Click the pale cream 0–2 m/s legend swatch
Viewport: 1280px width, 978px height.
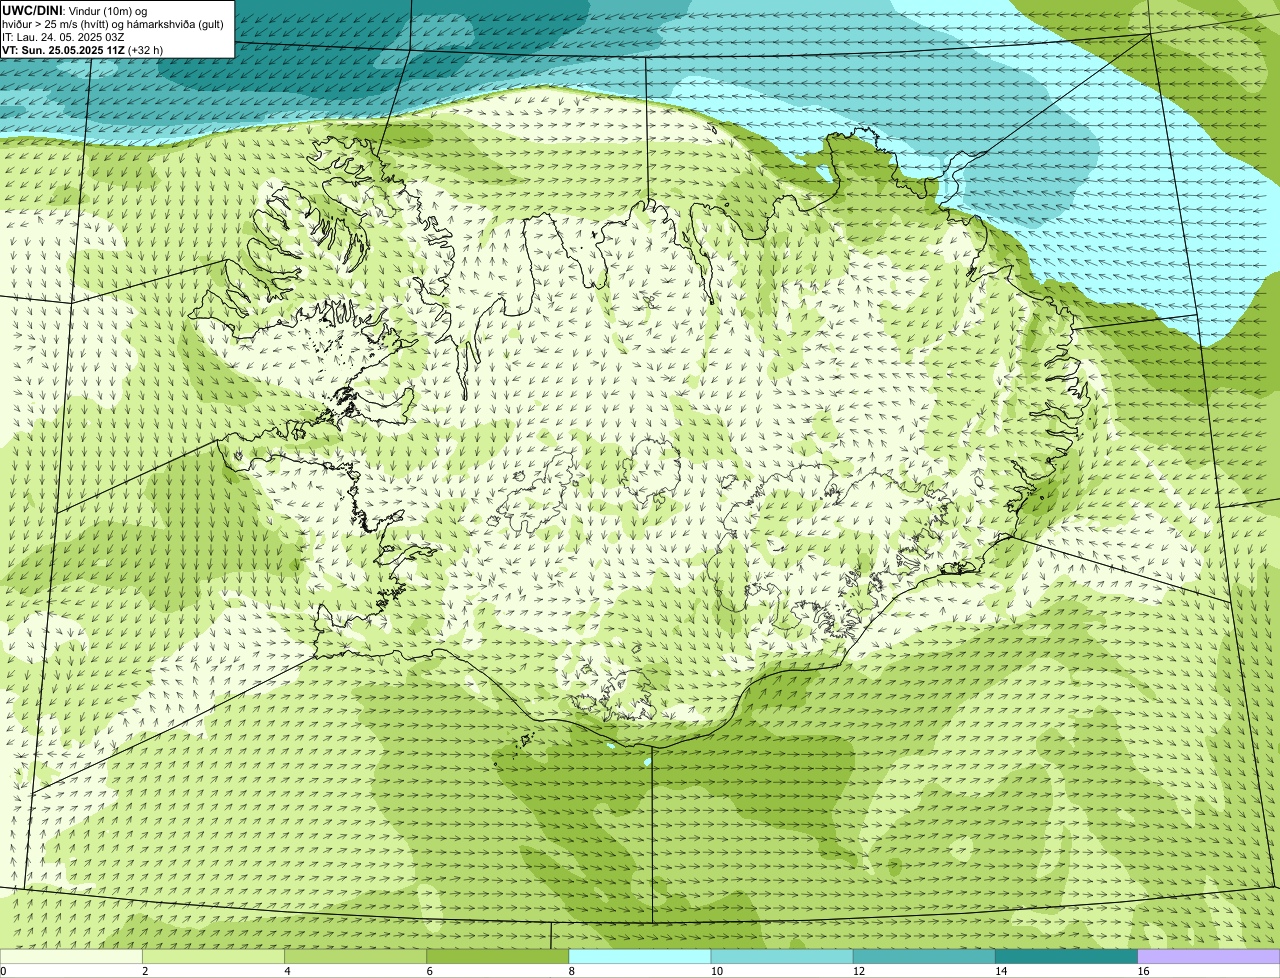tap(71, 956)
